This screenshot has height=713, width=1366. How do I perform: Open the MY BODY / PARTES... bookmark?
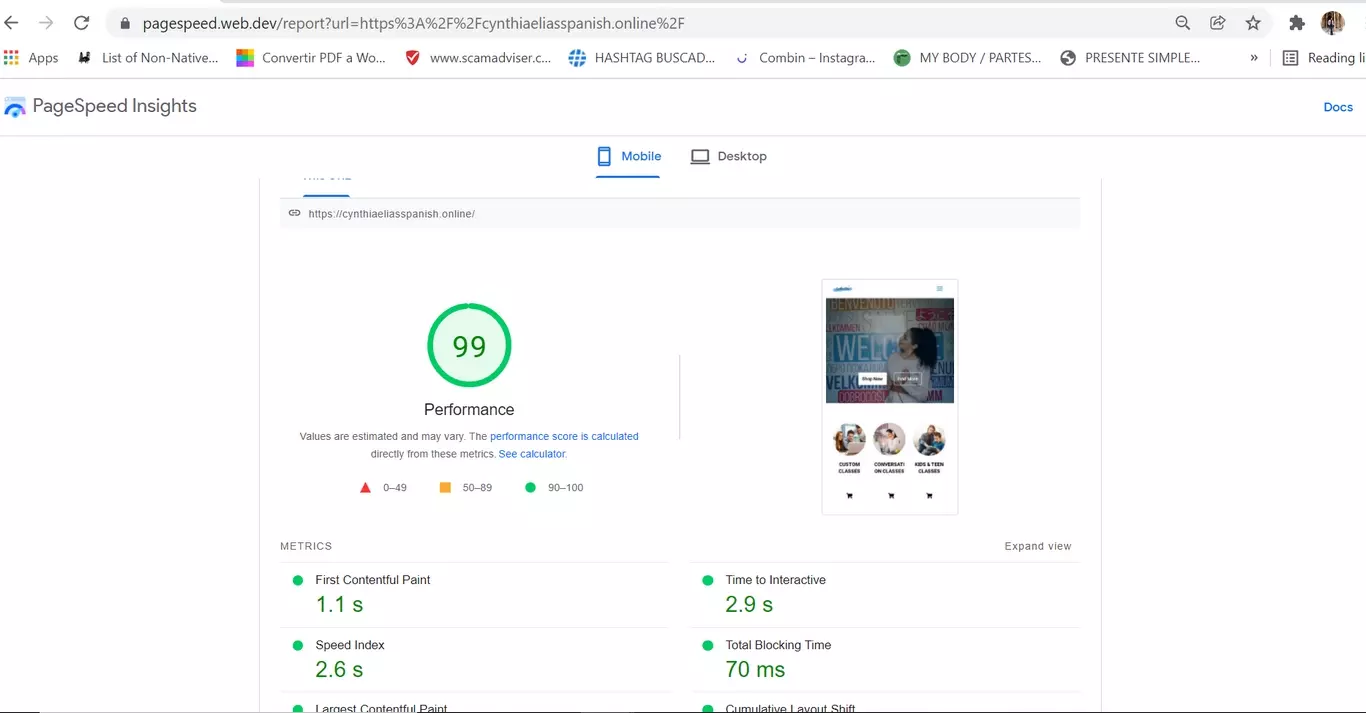tap(968, 58)
